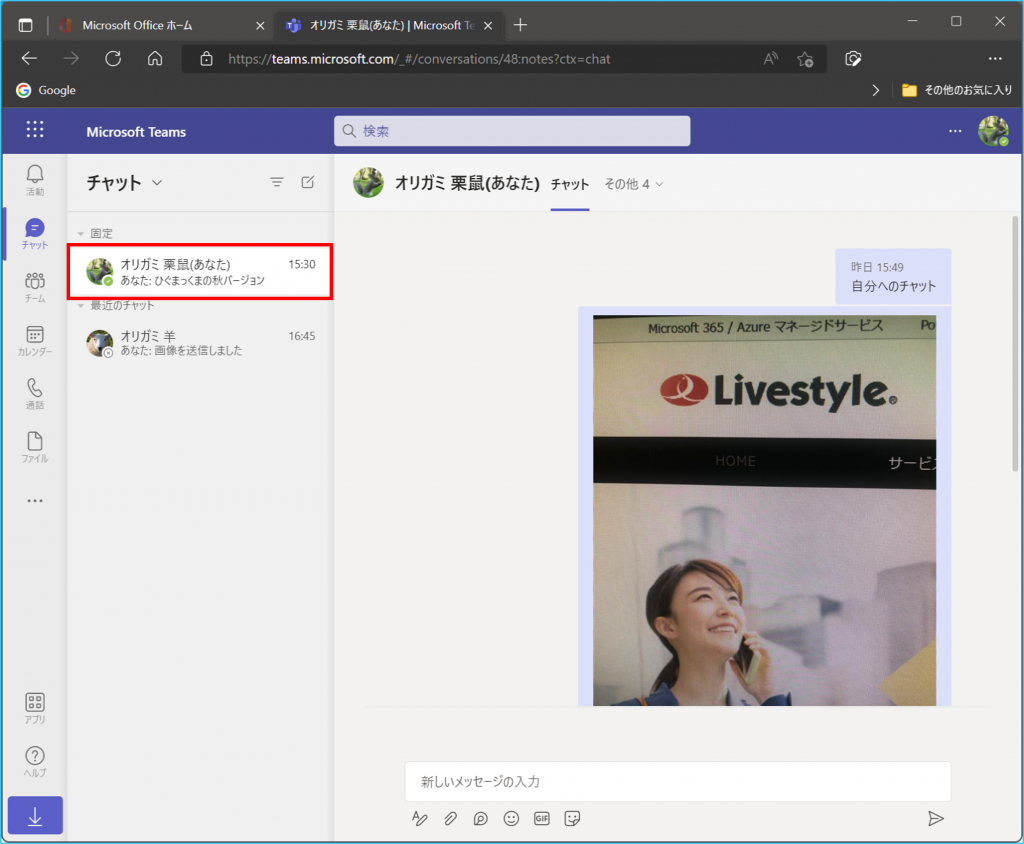Open the sticker picker icon

(572, 819)
